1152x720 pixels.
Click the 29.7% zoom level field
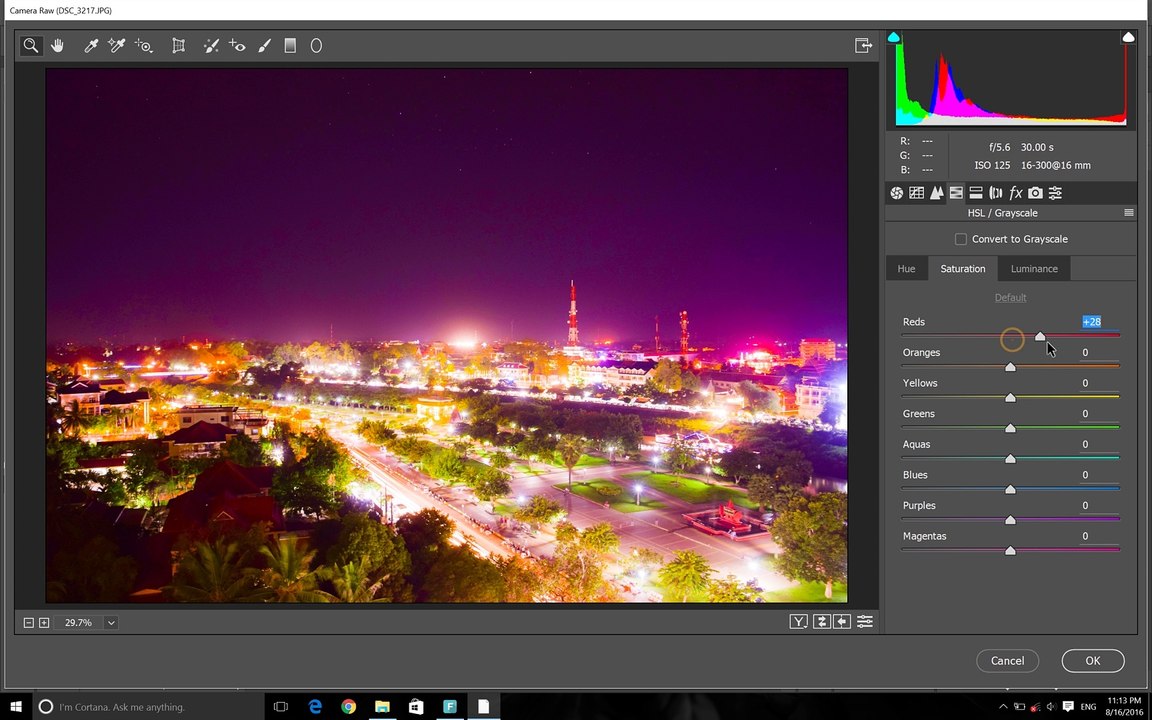click(79, 622)
